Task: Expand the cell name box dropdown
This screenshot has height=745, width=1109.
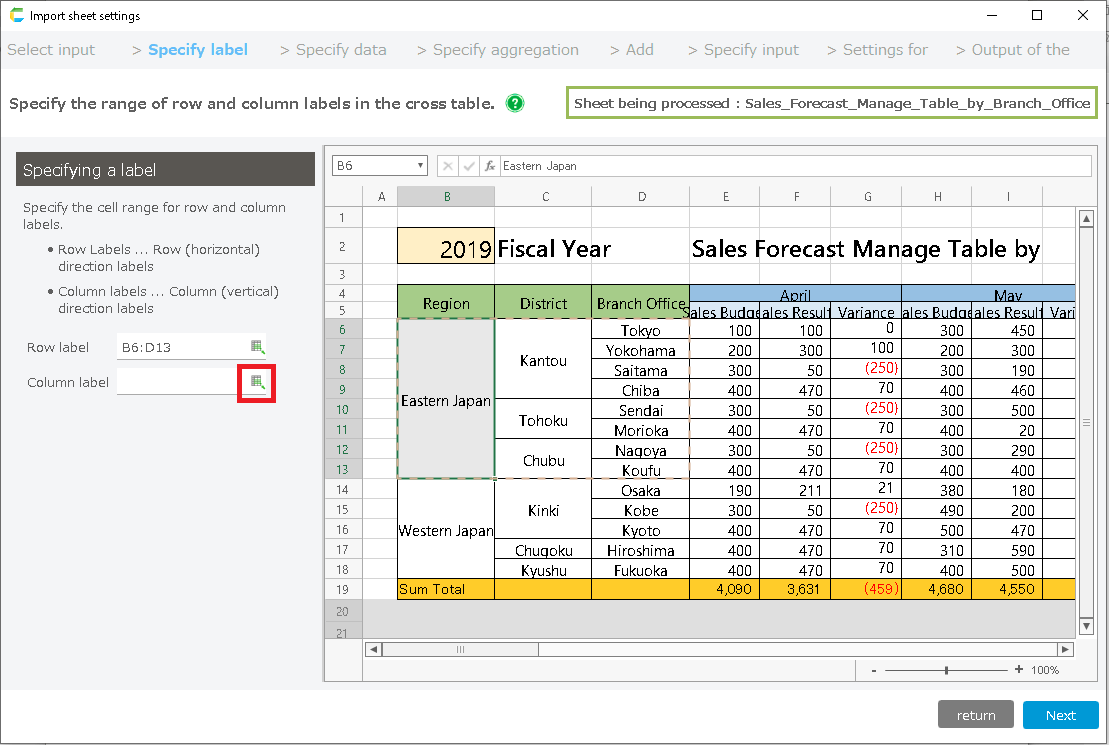Action: coord(420,166)
